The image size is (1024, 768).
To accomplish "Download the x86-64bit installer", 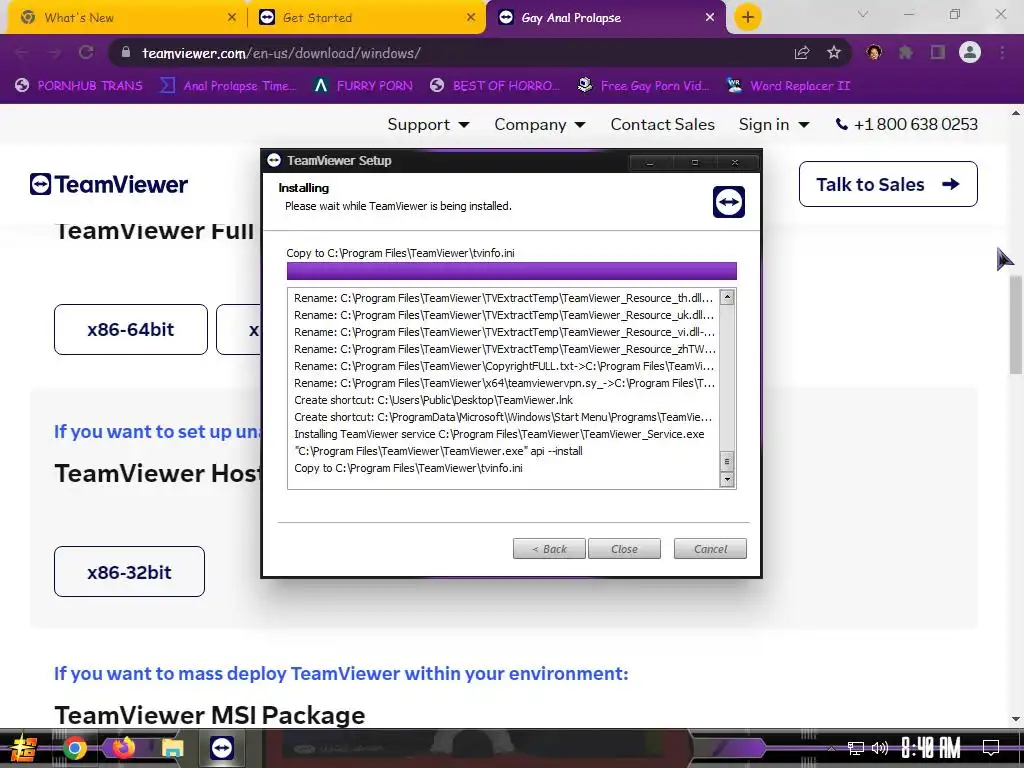I will (131, 329).
